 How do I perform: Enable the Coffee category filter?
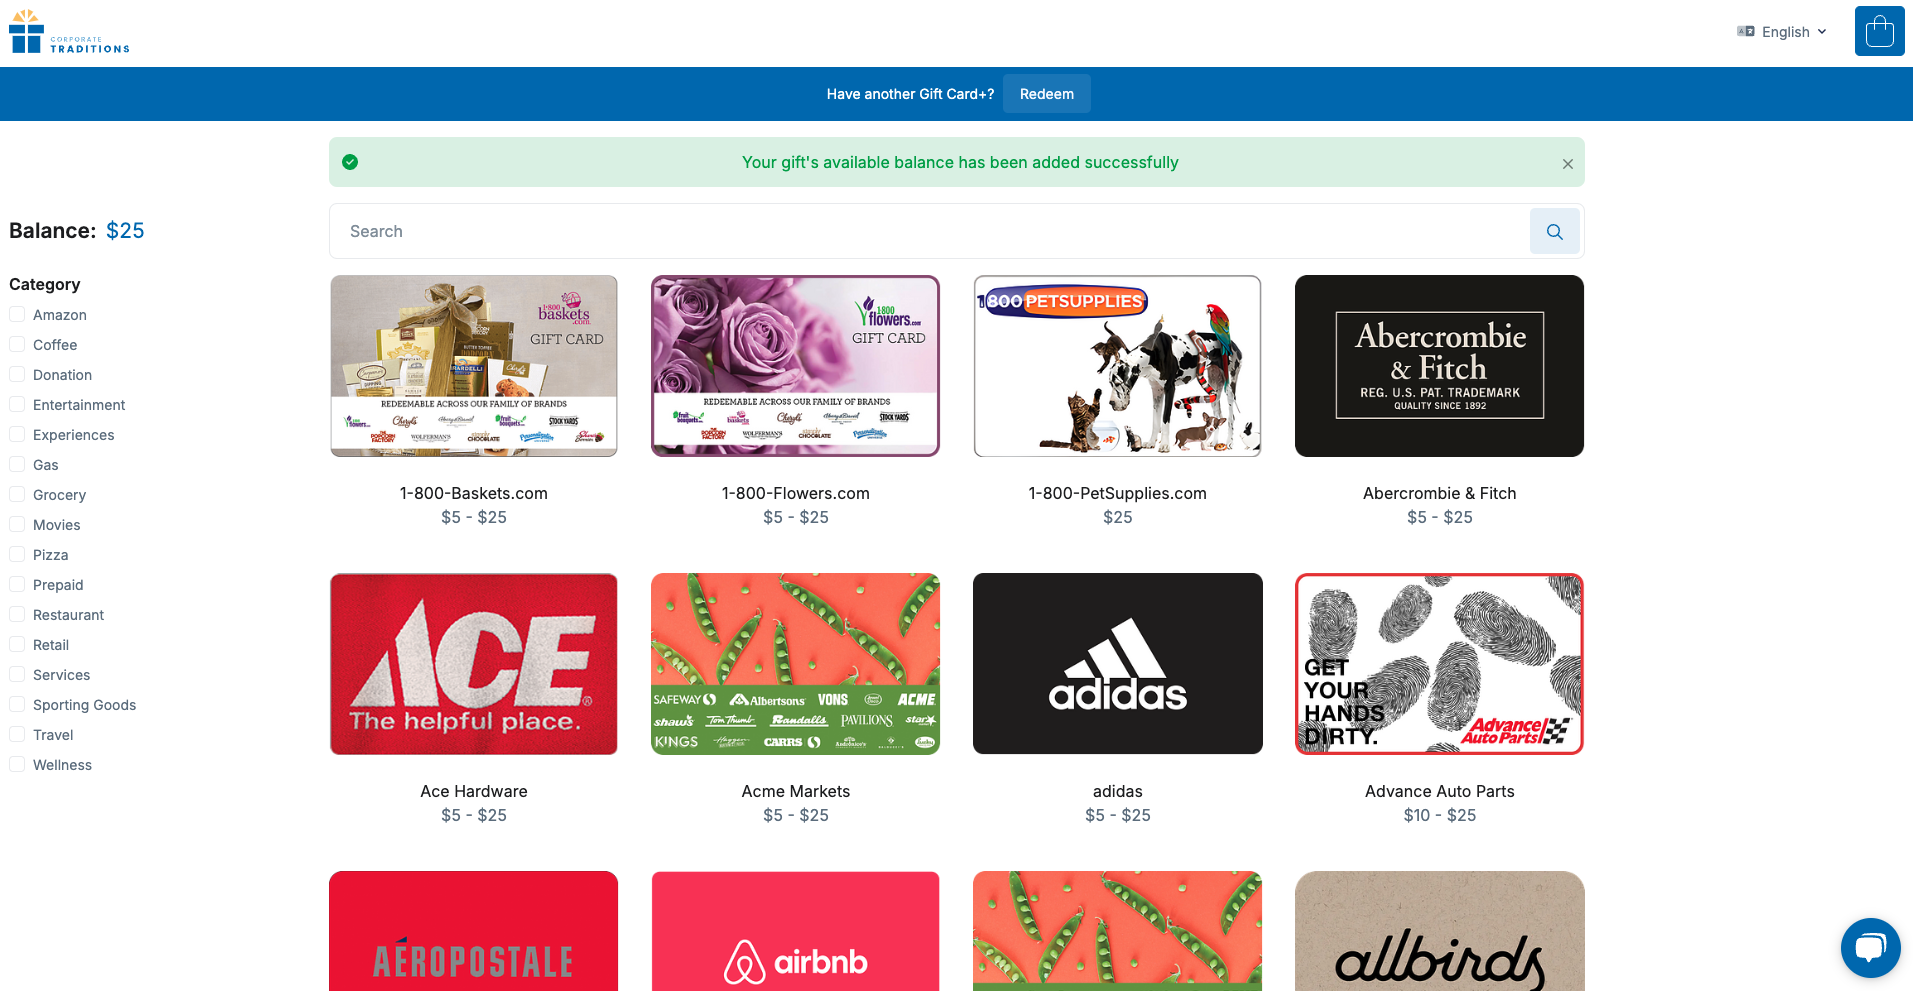pyautogui.click(x=17, y=344)
